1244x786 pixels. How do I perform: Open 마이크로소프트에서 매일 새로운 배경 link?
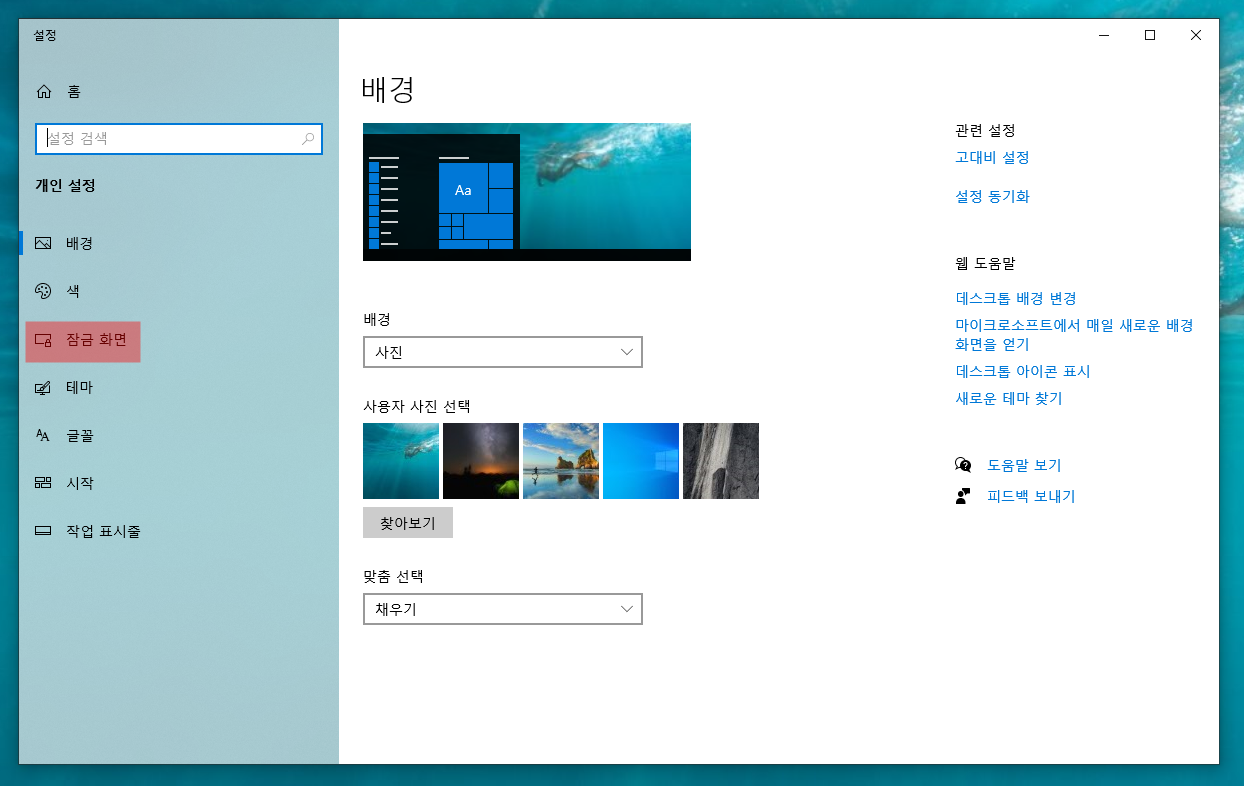pyautogui.click(x=1074, y=335)
